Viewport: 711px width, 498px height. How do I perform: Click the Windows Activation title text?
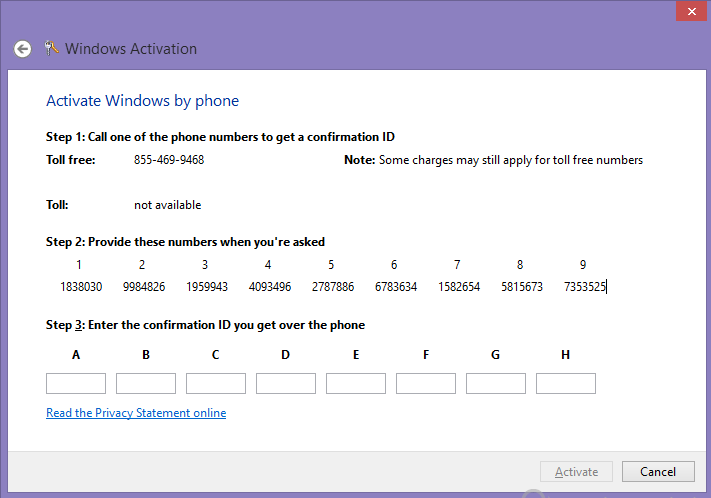(x=131, y=49)
